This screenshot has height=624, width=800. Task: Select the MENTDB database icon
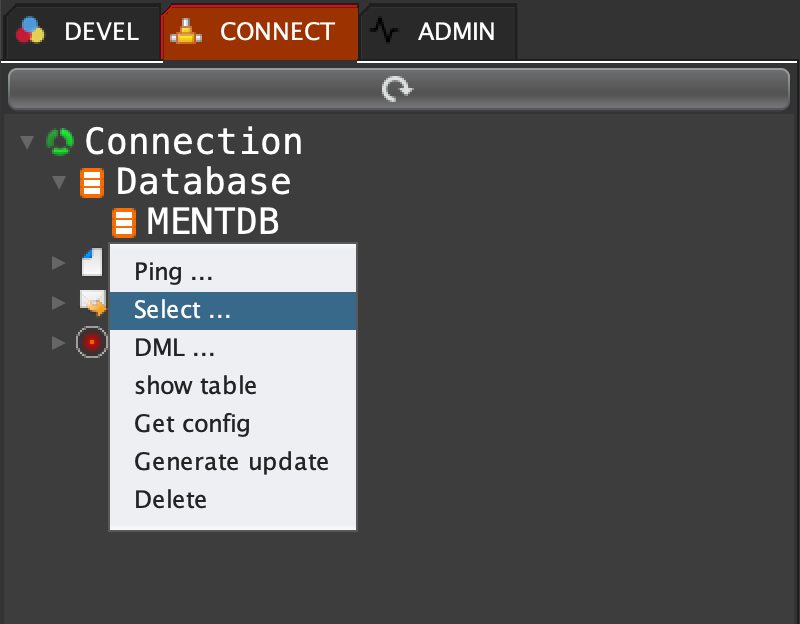click(x=124, y=223)
